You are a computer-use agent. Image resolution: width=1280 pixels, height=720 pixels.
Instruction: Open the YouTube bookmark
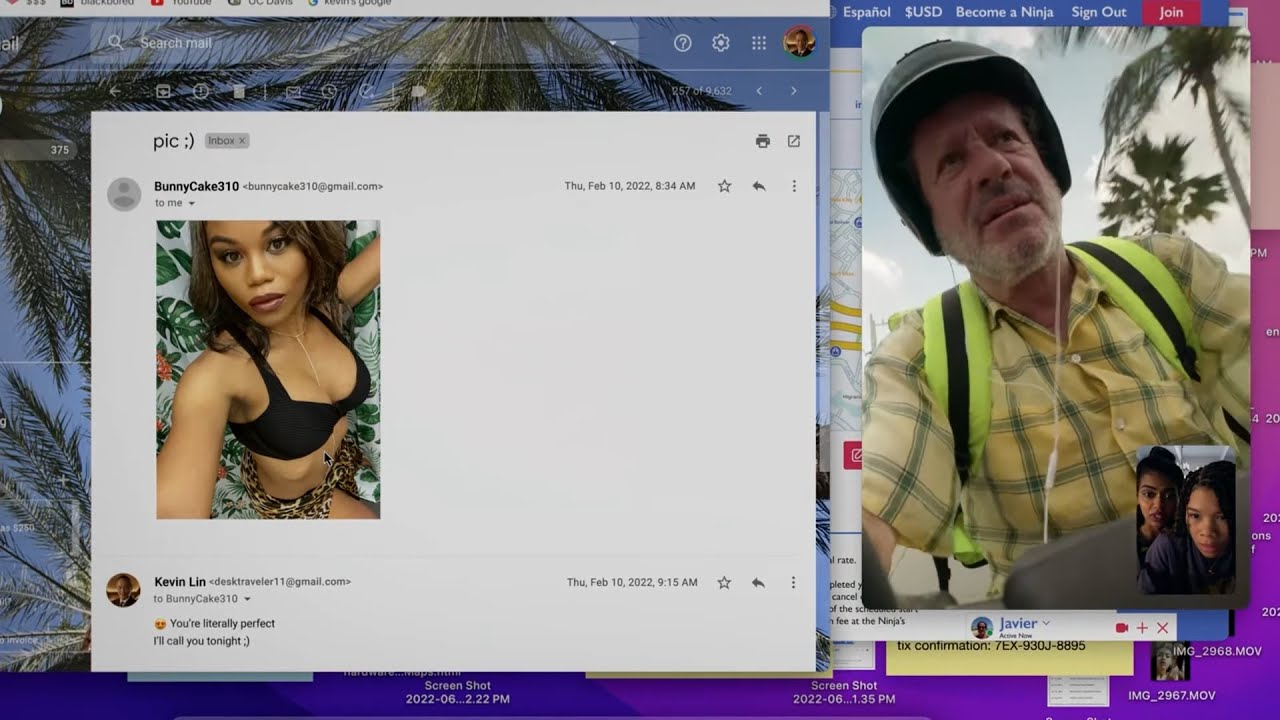coord(181,3)
